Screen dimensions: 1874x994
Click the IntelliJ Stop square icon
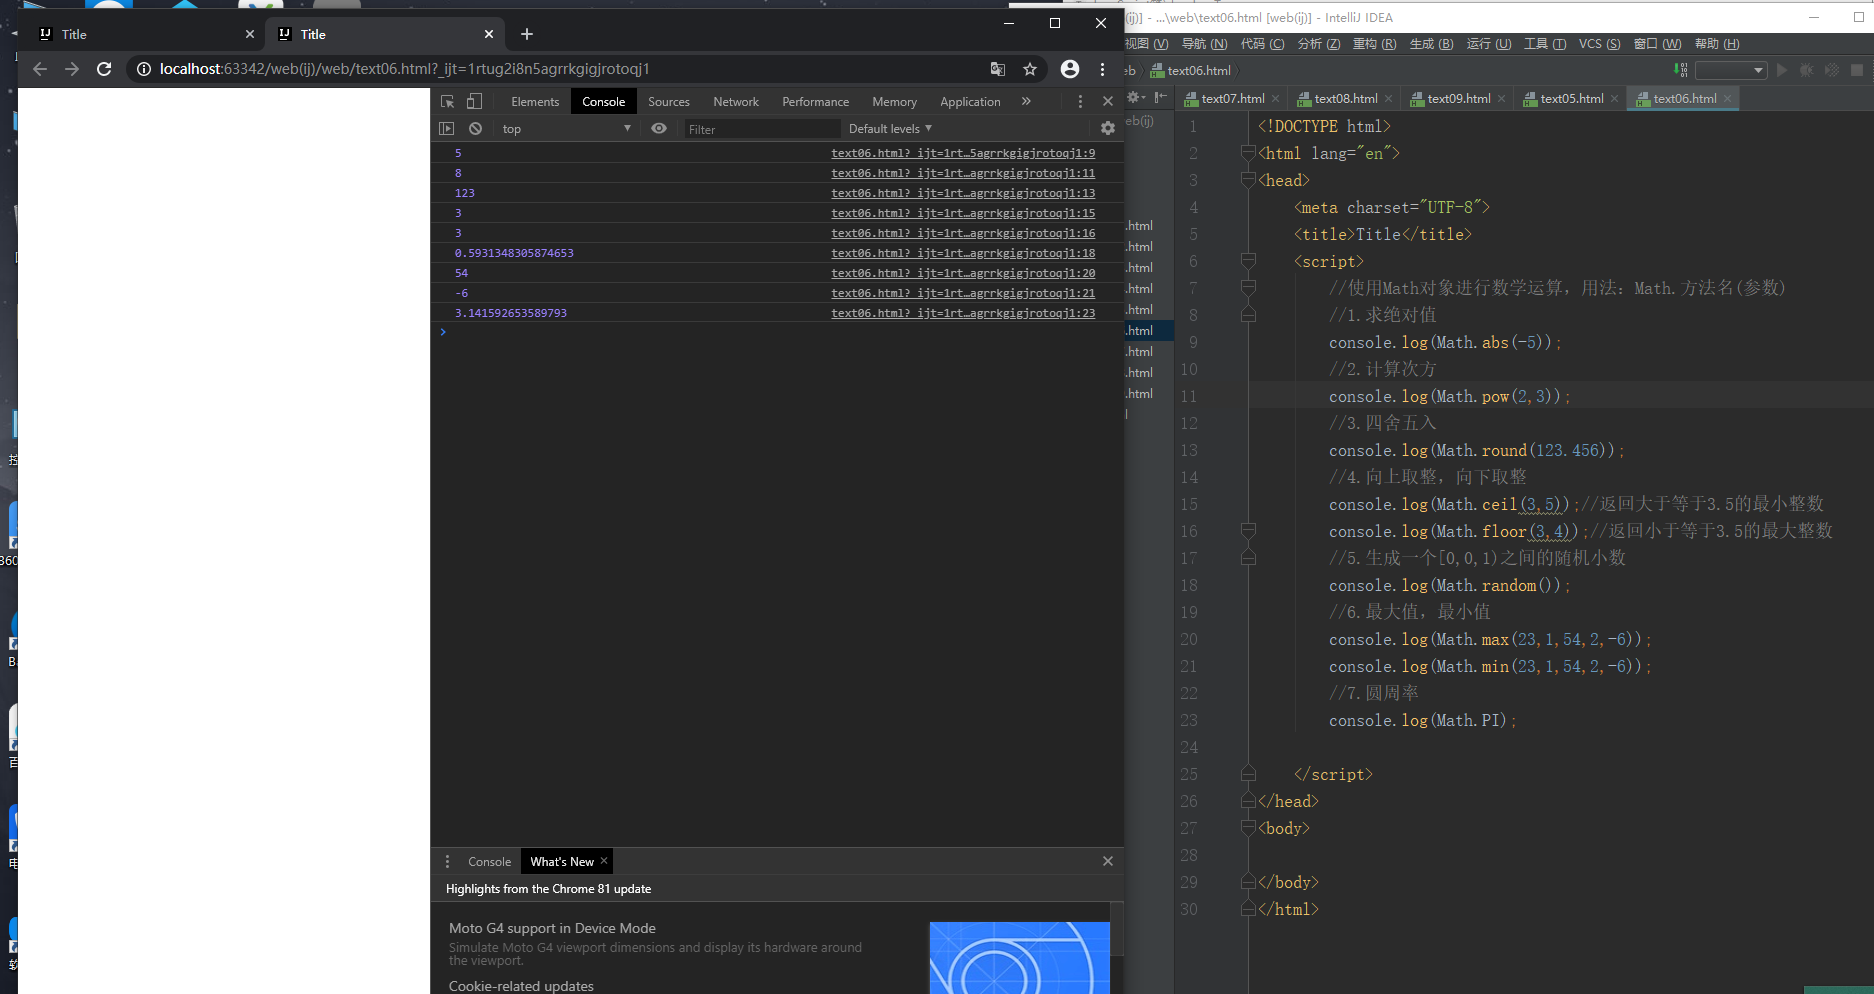pyautogui.click(x=1857, y=70)
